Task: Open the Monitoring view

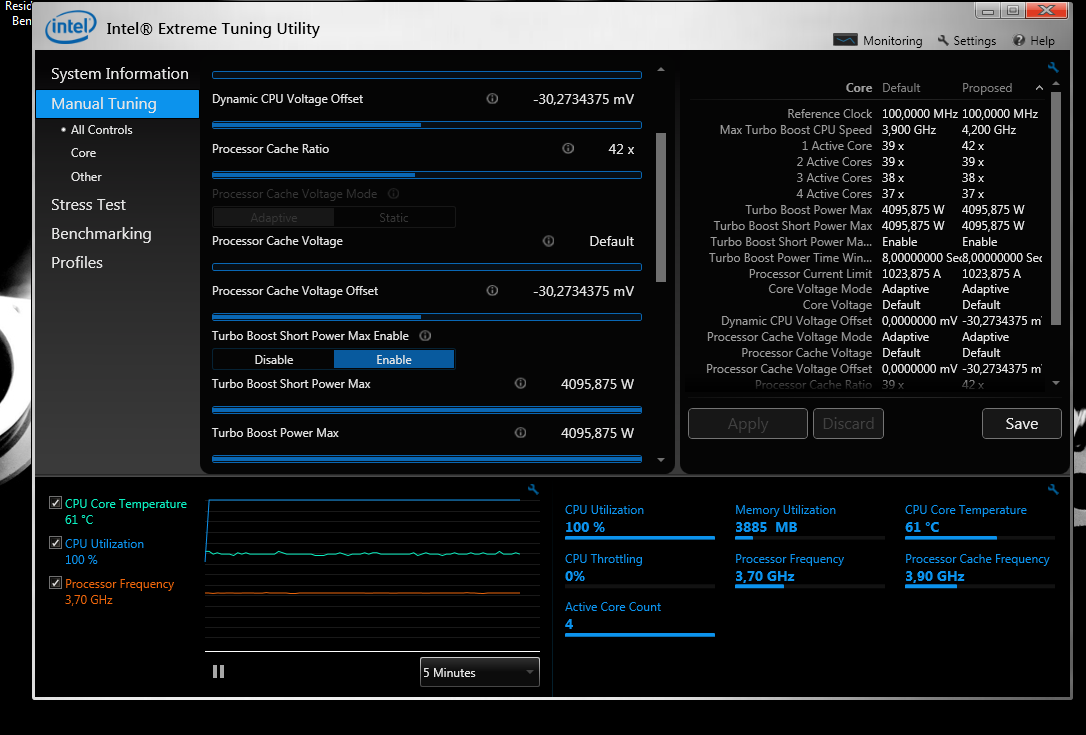Action: 878,40
